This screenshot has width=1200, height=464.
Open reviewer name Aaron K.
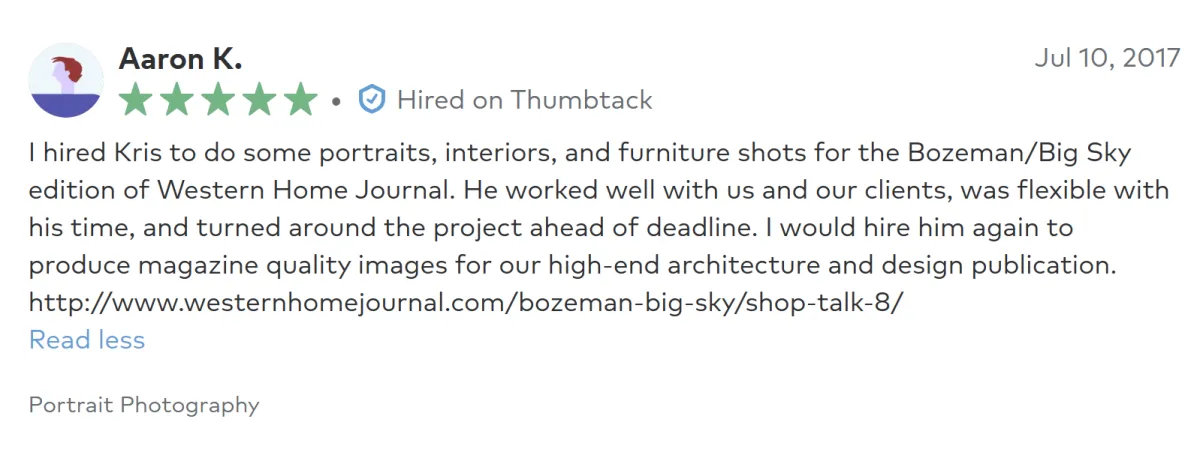(180, 59)
